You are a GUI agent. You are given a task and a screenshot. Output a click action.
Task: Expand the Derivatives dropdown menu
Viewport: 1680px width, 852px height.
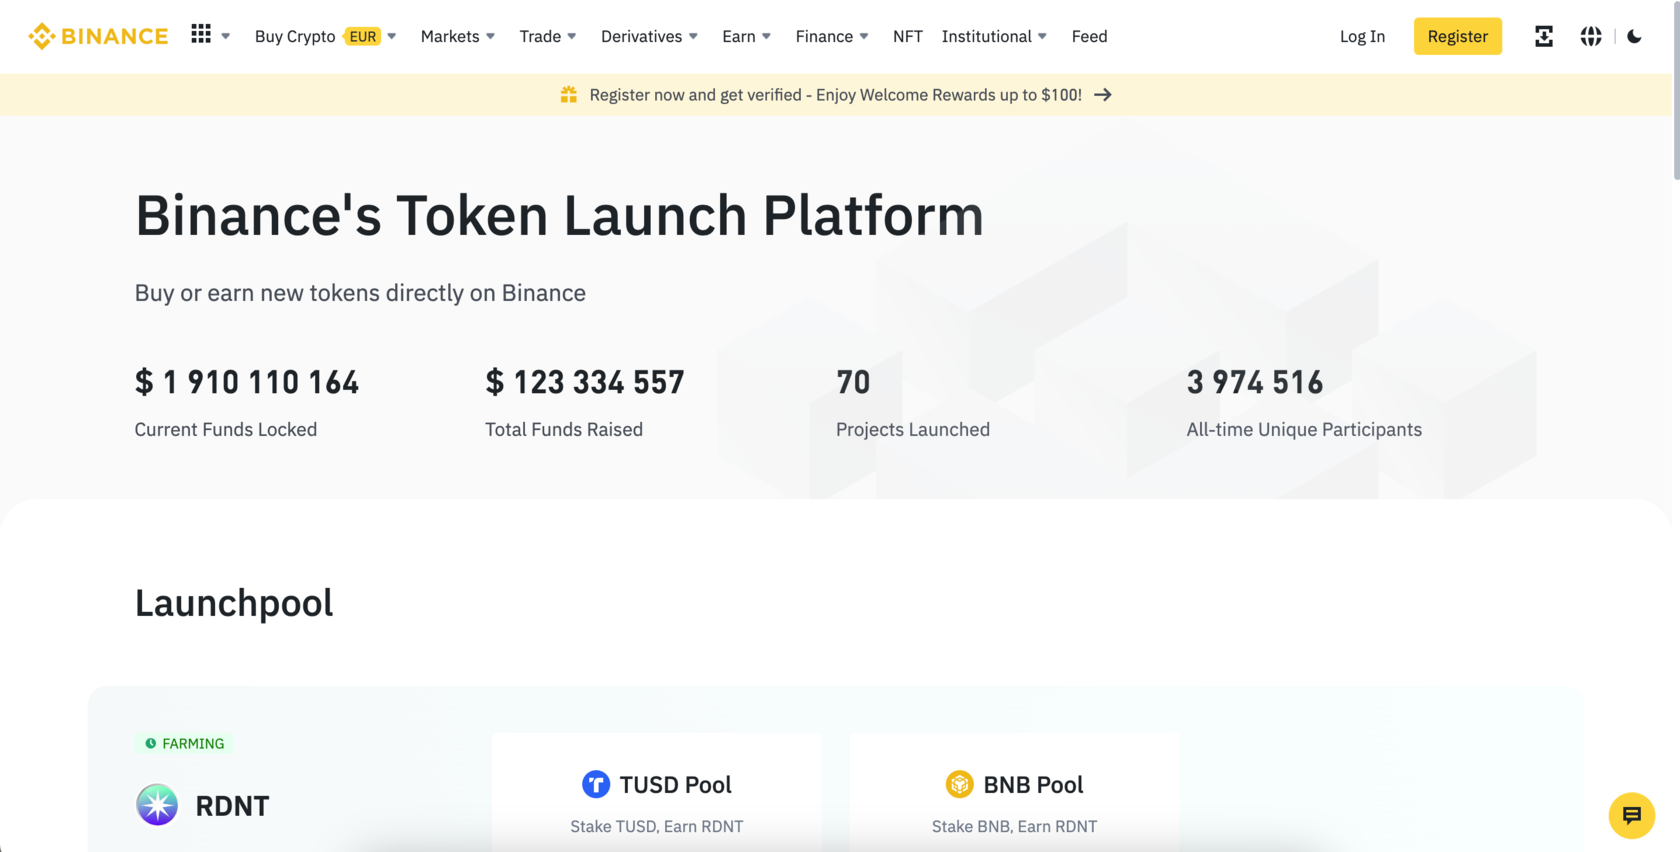[649, 36]
